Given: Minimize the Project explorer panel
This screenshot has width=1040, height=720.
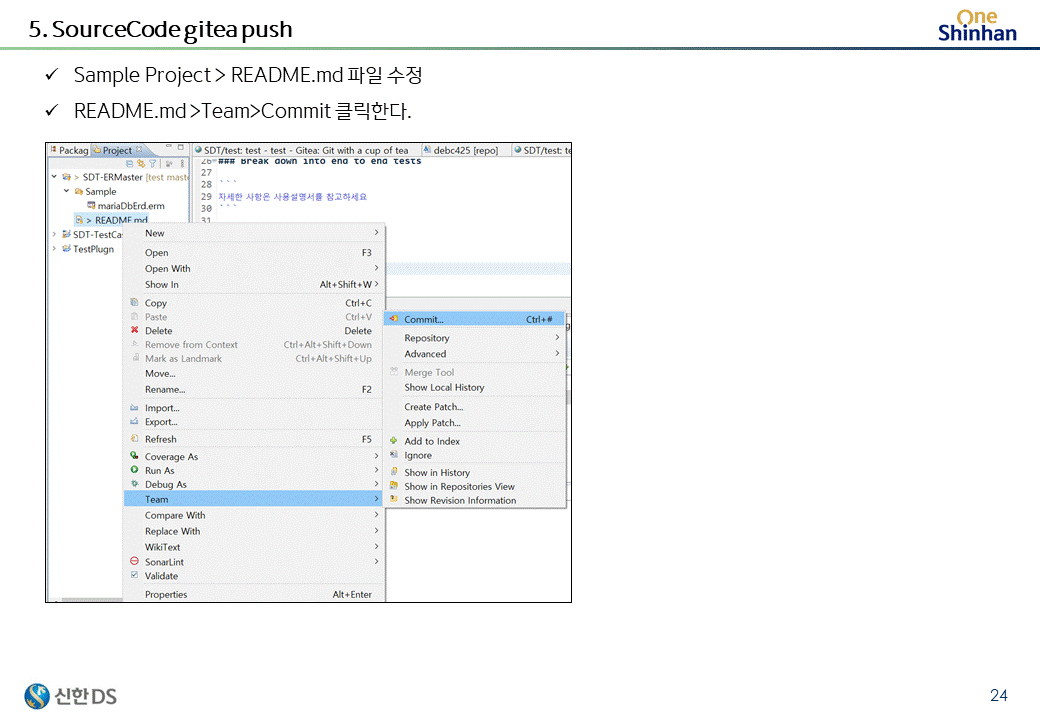Looking at the screenshot, I should (168, 147).
